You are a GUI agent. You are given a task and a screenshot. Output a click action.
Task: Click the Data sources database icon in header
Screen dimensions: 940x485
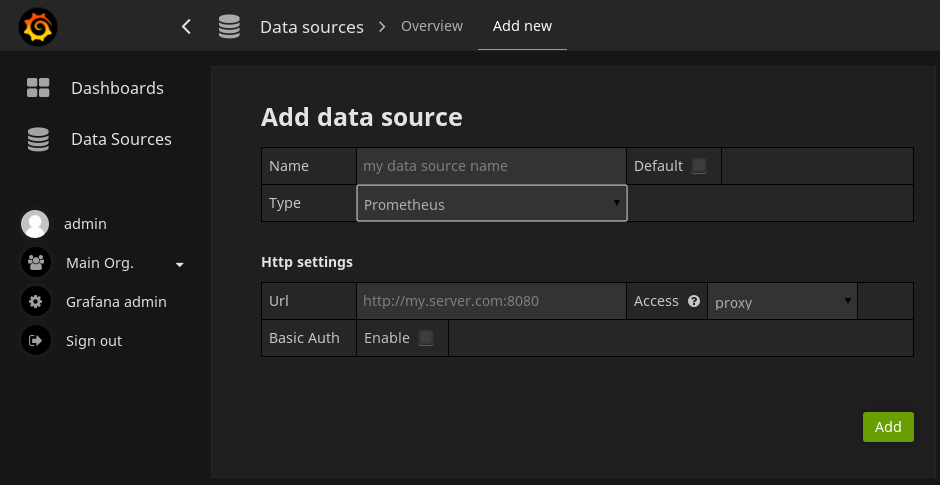[x=229, y=27]
